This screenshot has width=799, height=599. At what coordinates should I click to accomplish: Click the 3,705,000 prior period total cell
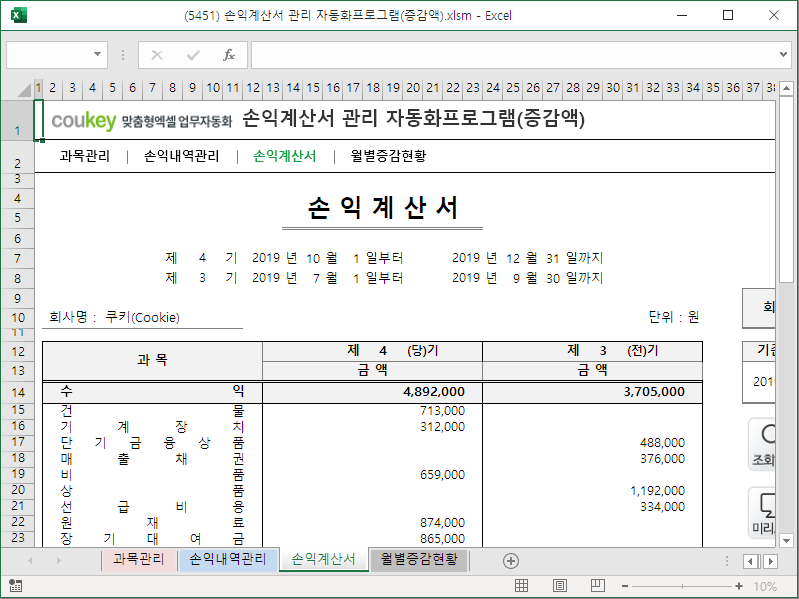[593, 392]
